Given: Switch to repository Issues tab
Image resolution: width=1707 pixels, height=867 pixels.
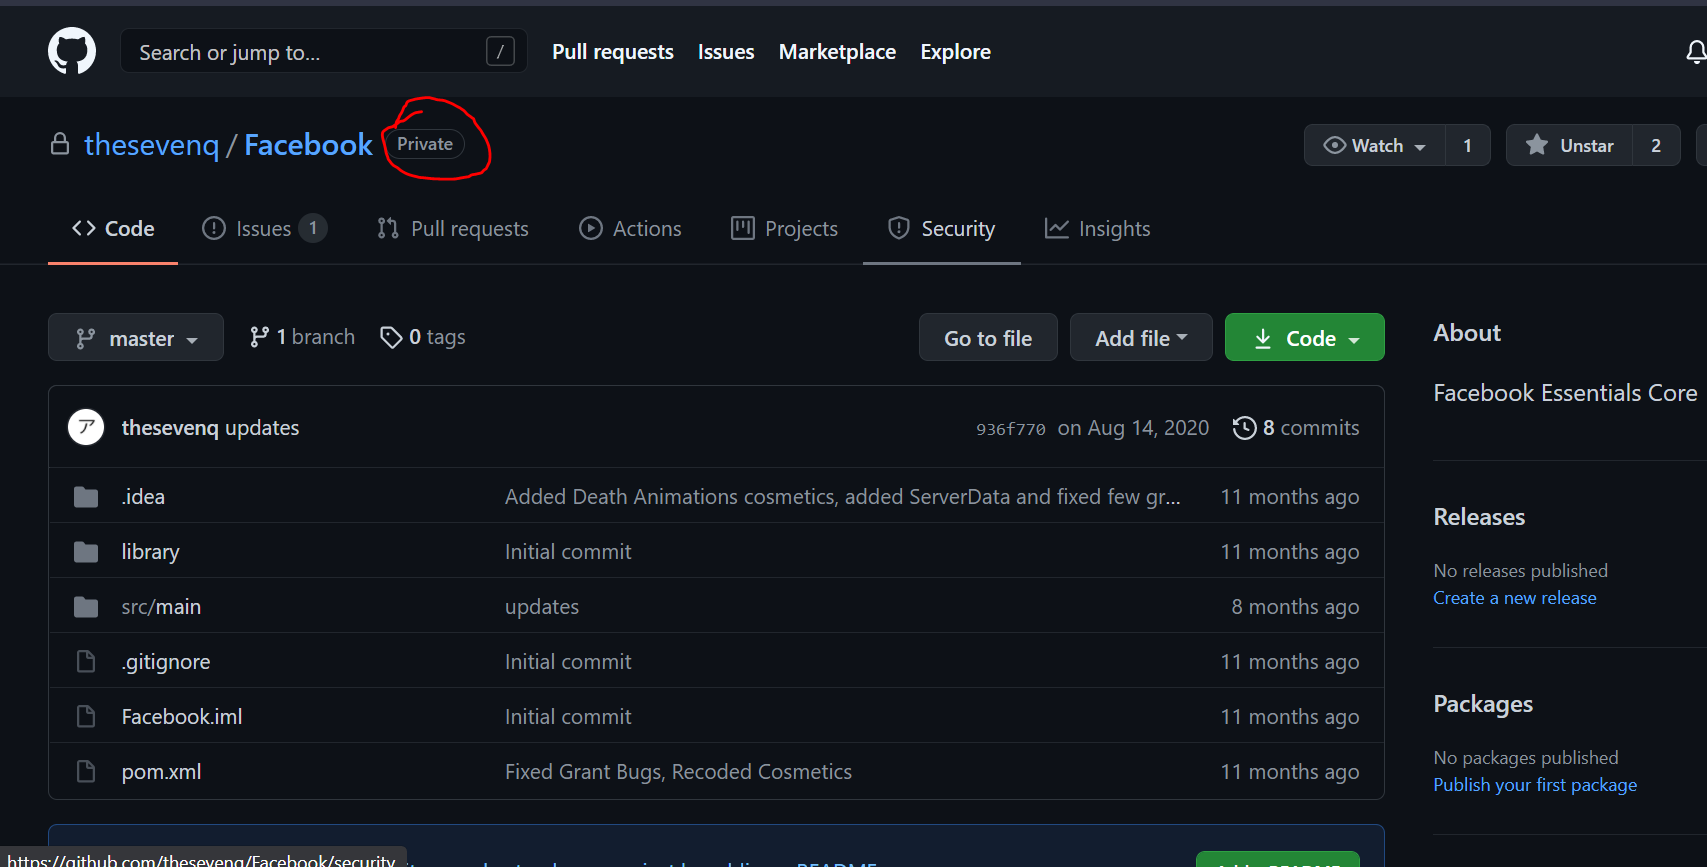Looking at the screenshot, I should 264,229.
